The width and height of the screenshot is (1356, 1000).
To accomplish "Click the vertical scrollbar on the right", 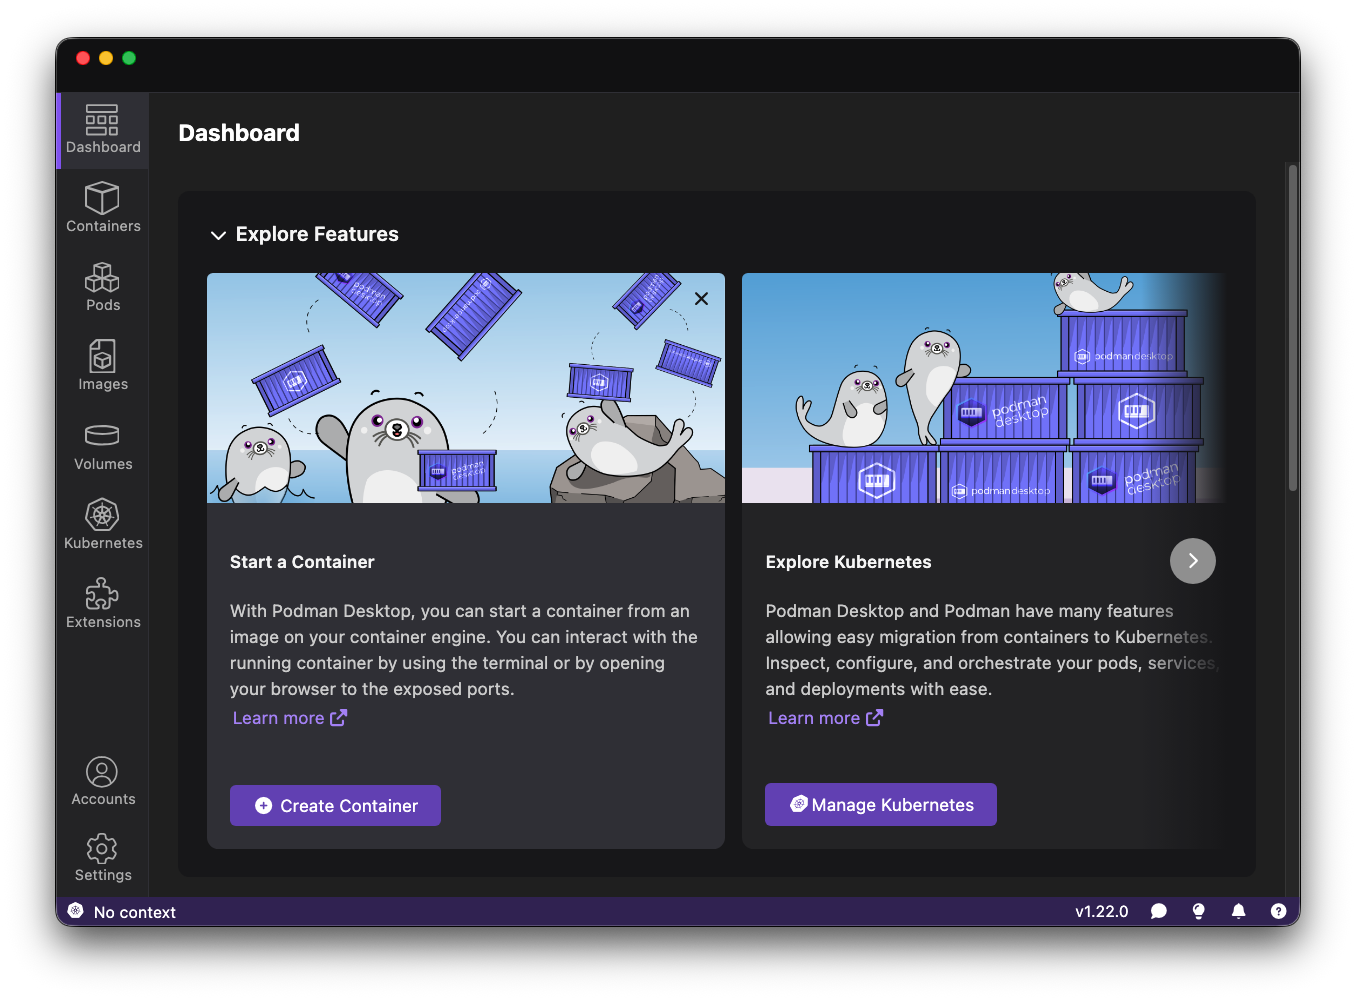I will click(1292, 330).
